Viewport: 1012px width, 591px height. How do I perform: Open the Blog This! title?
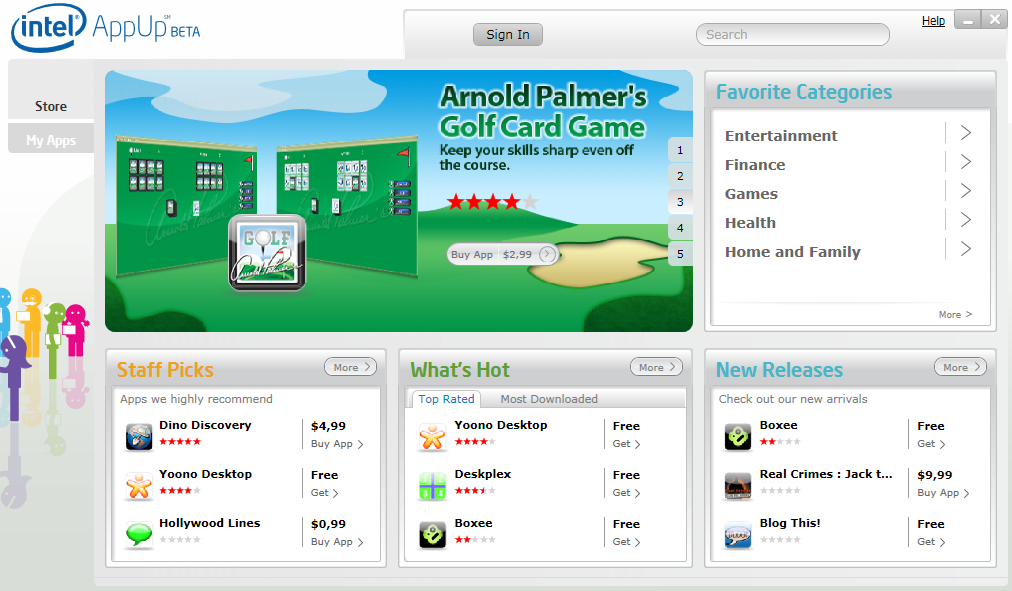pos(790,523)
